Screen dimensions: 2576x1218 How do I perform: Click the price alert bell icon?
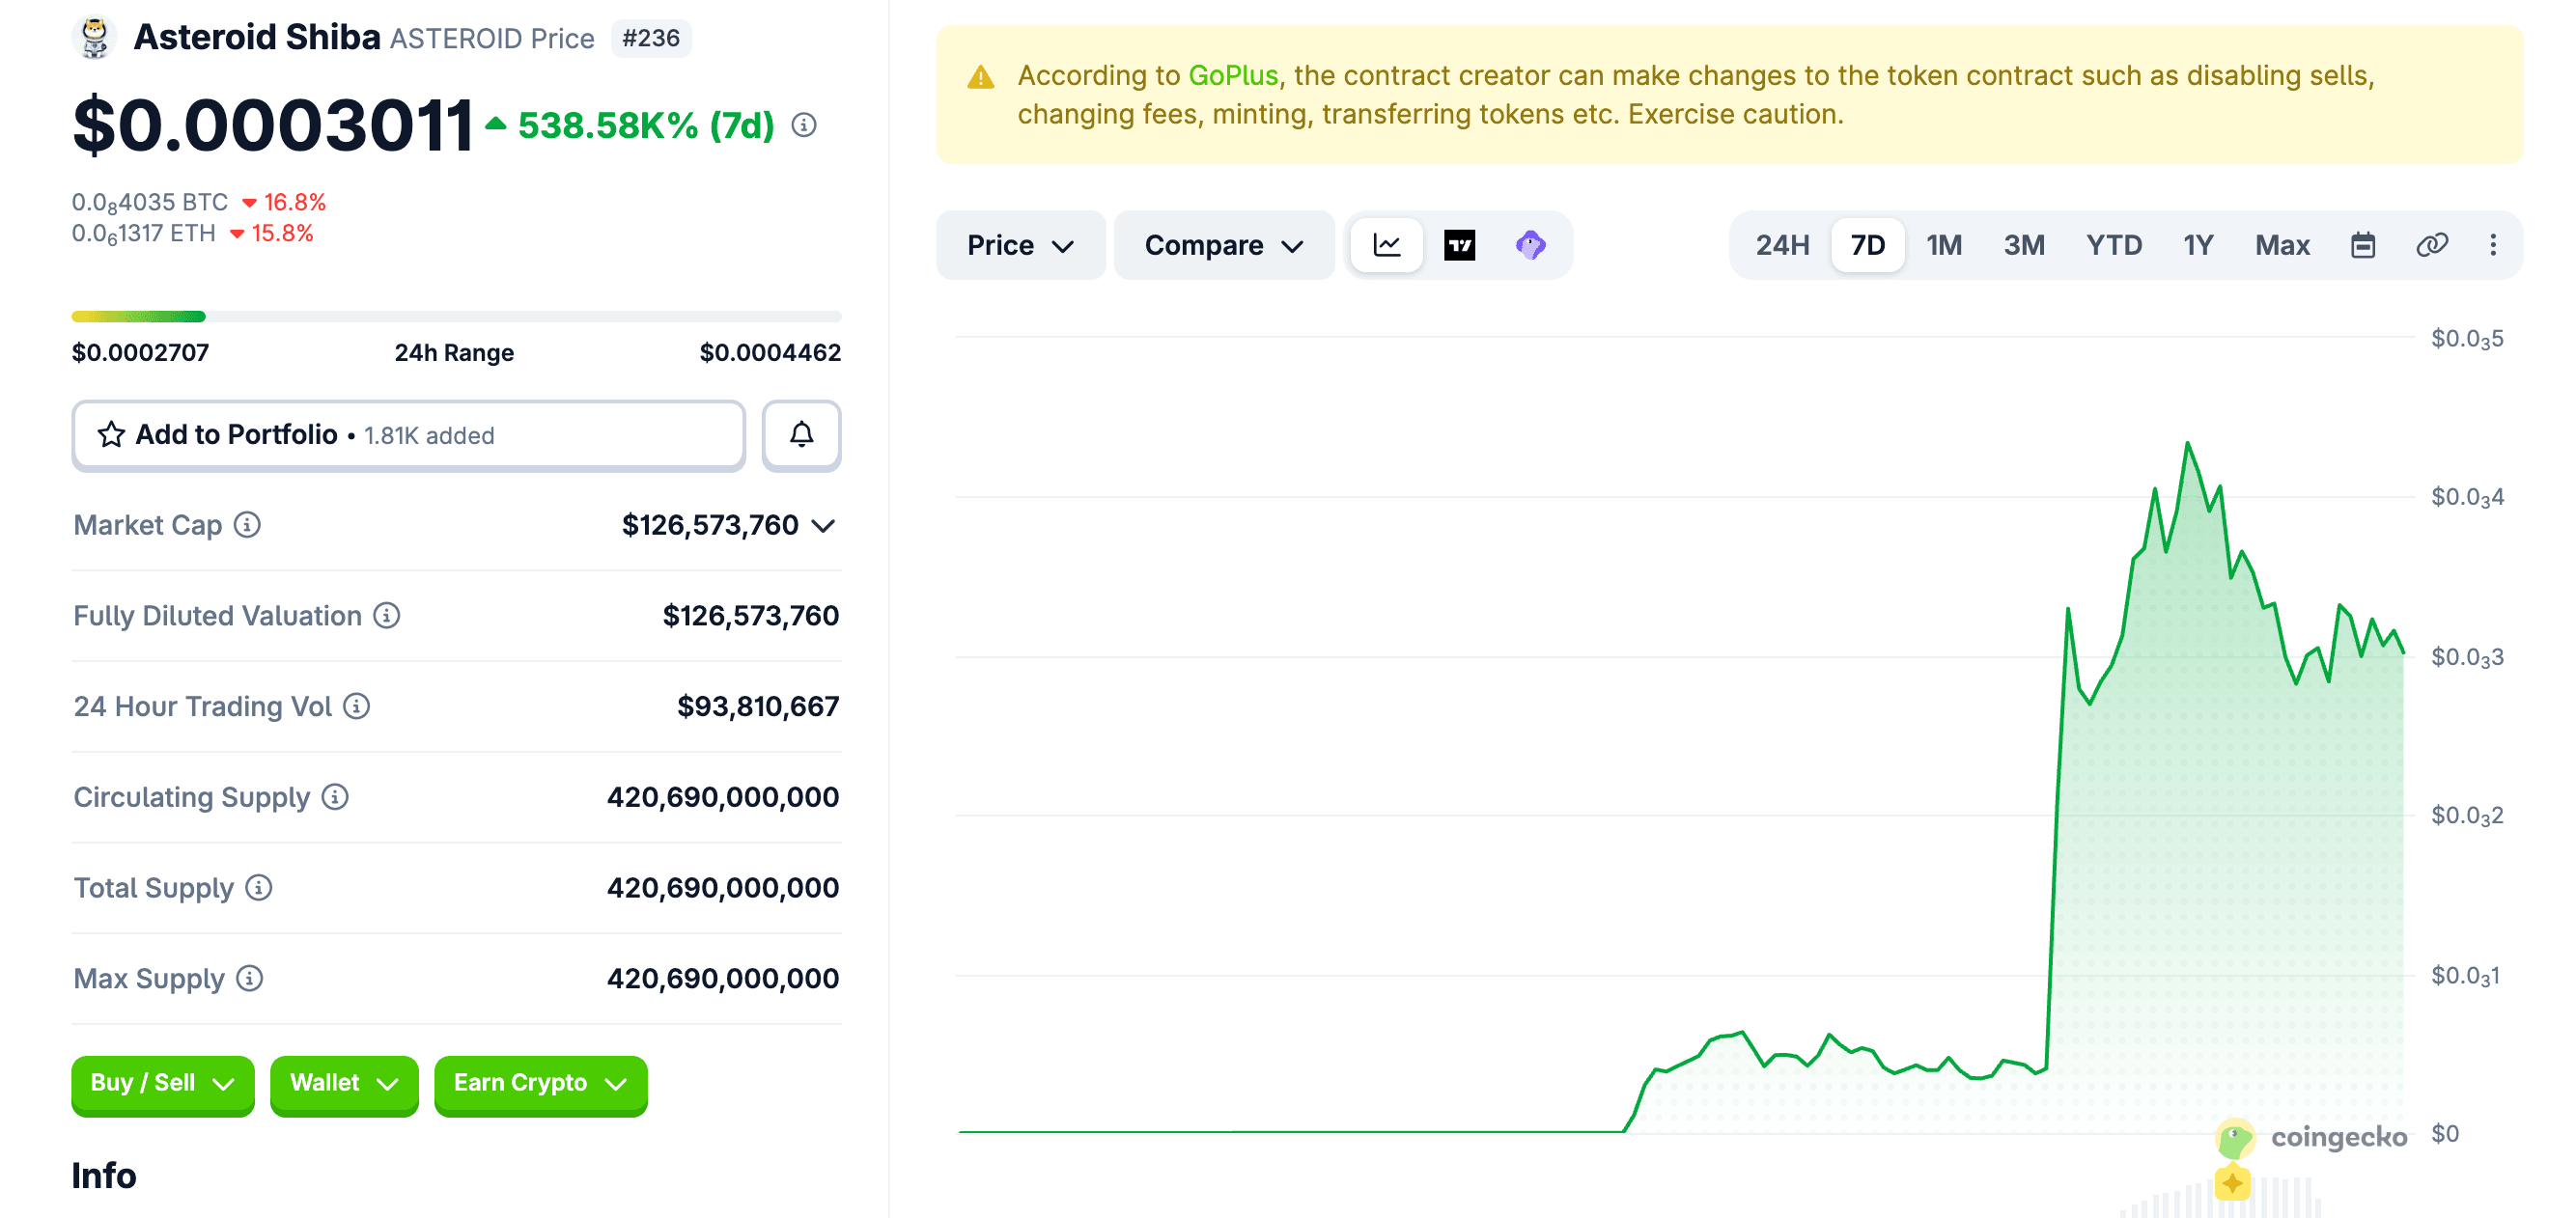pyautogui.click(x=801, y=434)
